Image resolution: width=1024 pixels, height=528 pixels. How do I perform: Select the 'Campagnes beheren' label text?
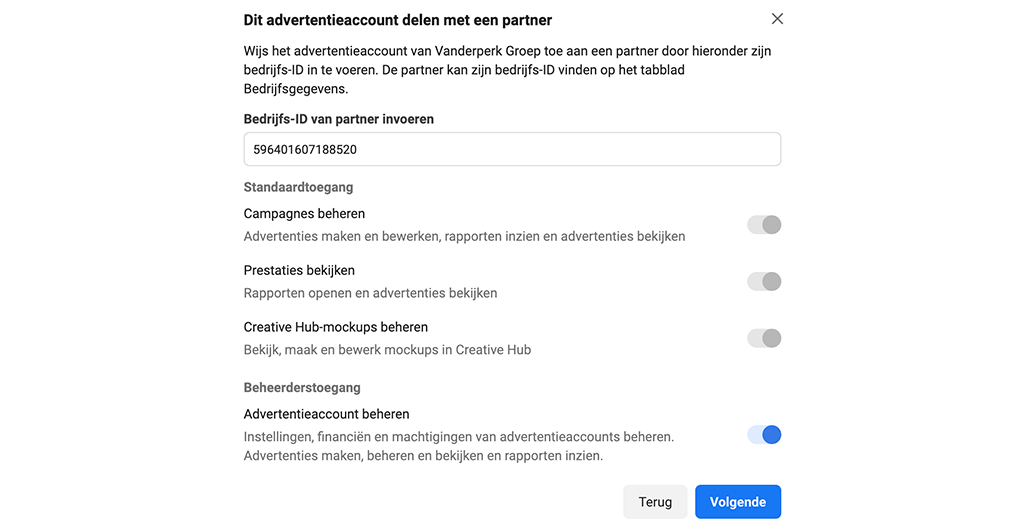pos(304,214)
